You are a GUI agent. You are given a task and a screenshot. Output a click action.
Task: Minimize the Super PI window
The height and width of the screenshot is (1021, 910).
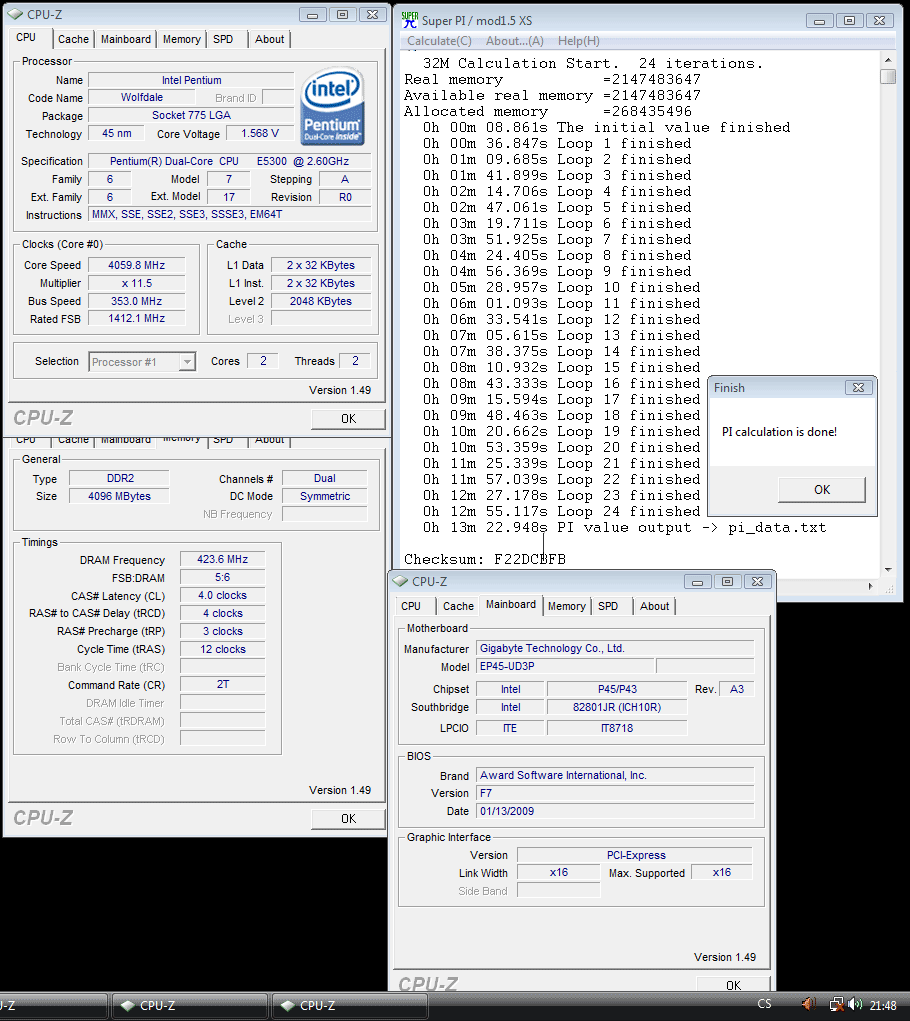[x=820, y=21]
